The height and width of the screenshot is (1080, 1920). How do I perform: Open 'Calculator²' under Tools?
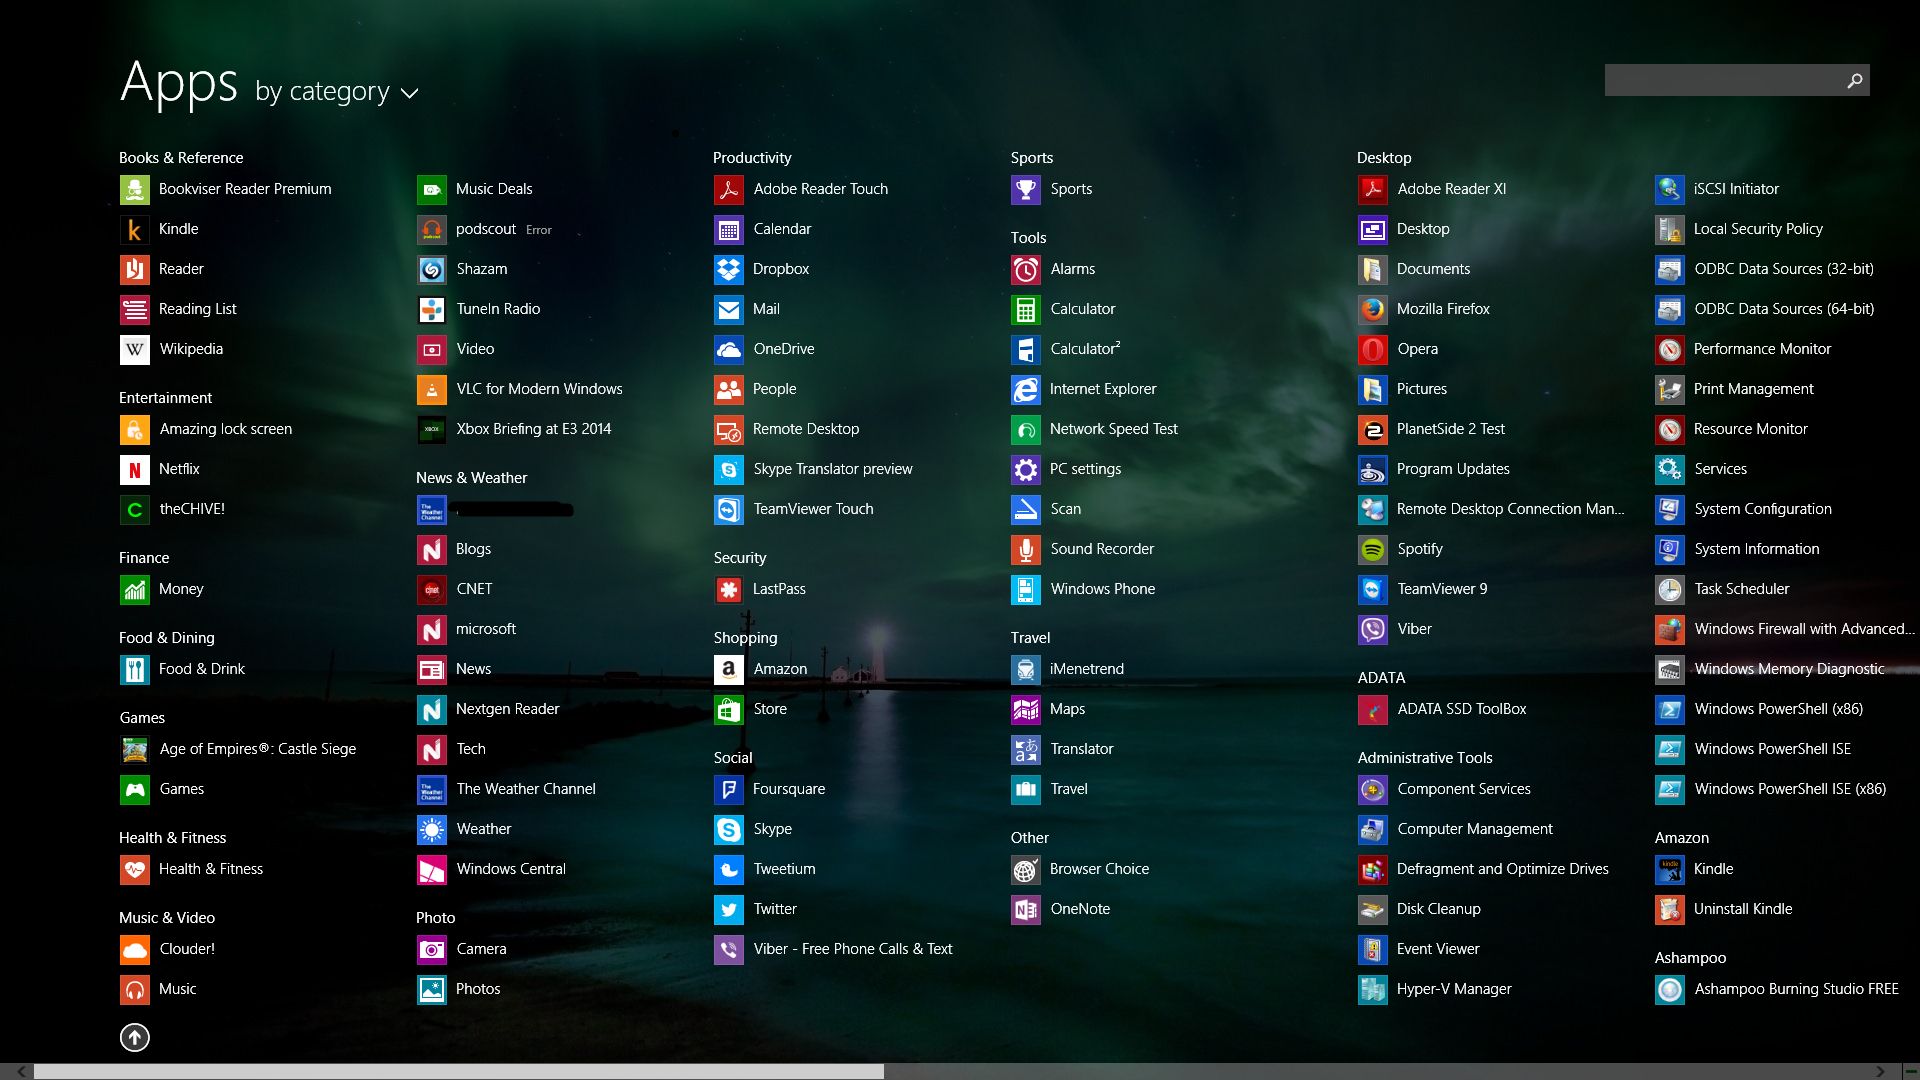tap(1066, 350)
